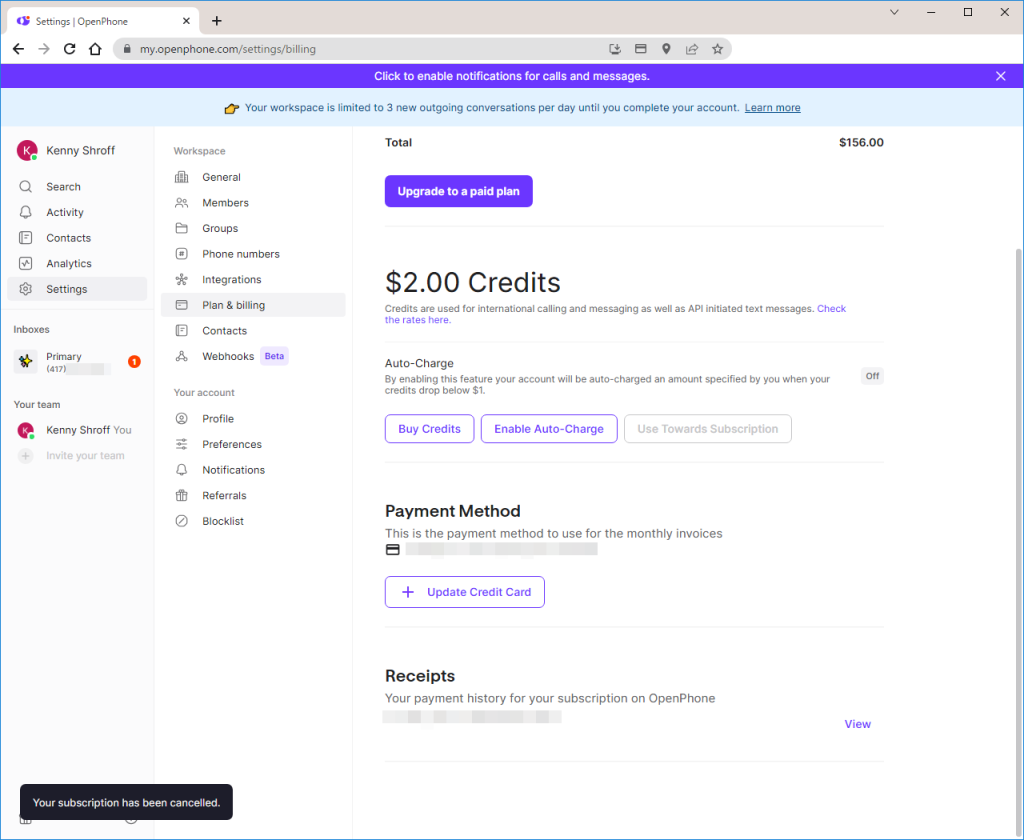Open the Members settings page
1024x840 pixels.
pyautogui.click(x=225, y=203)
